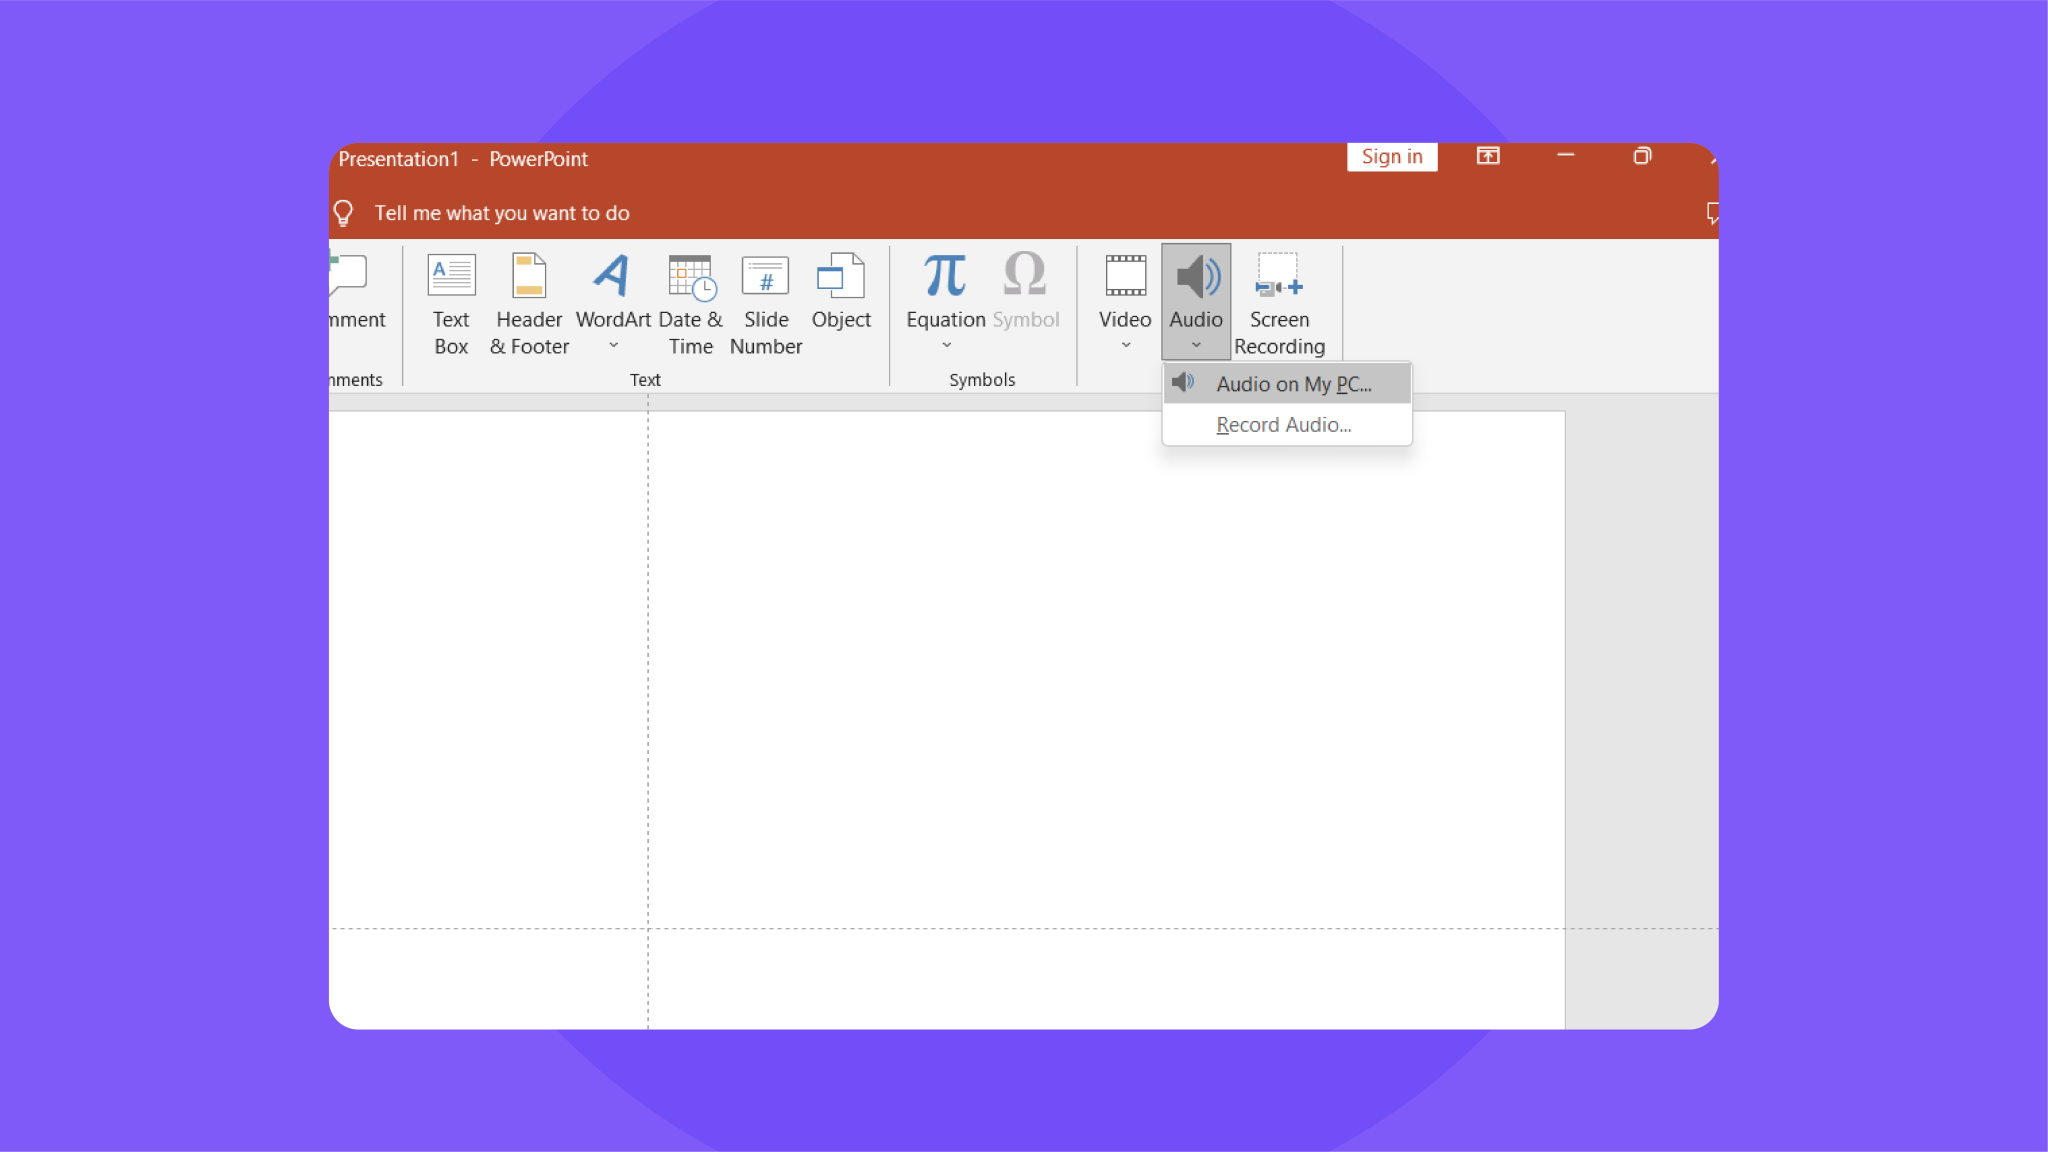Insert WordArt
The image size is (2048, 1152).
612,290
